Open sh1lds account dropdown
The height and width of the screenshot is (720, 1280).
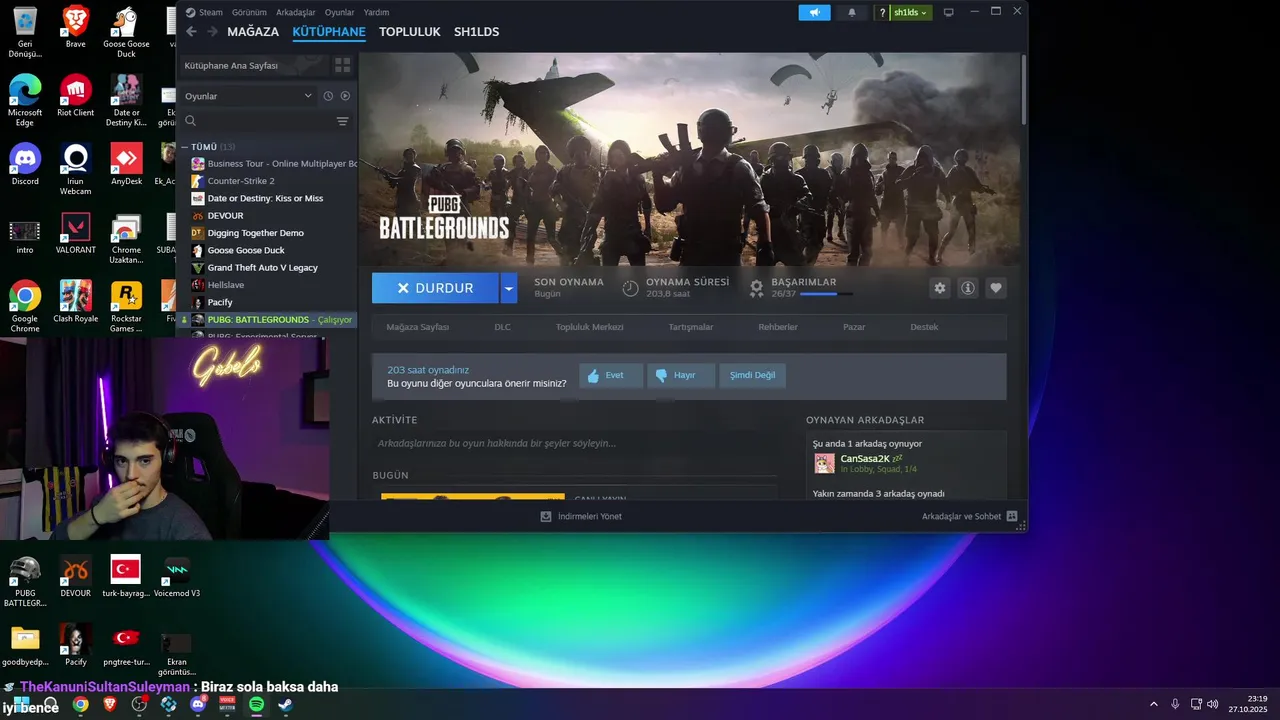point(911,12)
